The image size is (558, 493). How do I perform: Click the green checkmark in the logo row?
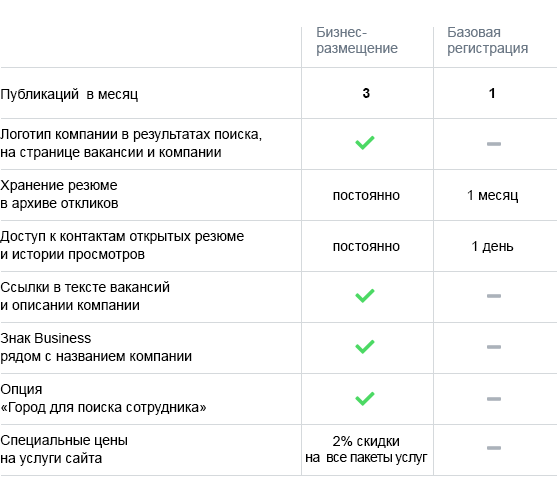coord(365,143)
